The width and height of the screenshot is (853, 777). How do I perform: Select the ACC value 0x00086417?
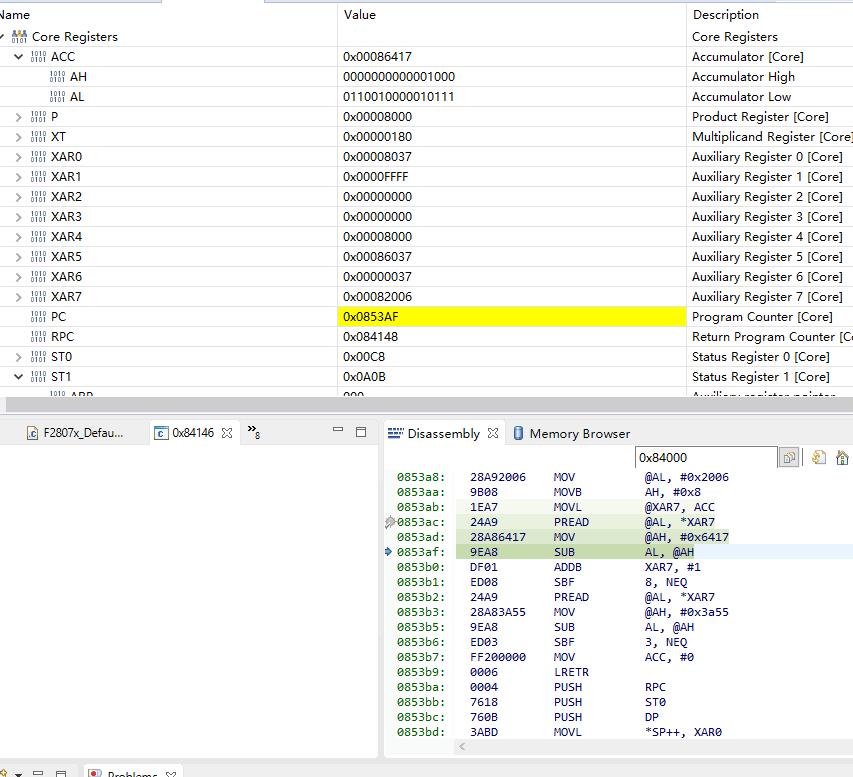[377, 57]
